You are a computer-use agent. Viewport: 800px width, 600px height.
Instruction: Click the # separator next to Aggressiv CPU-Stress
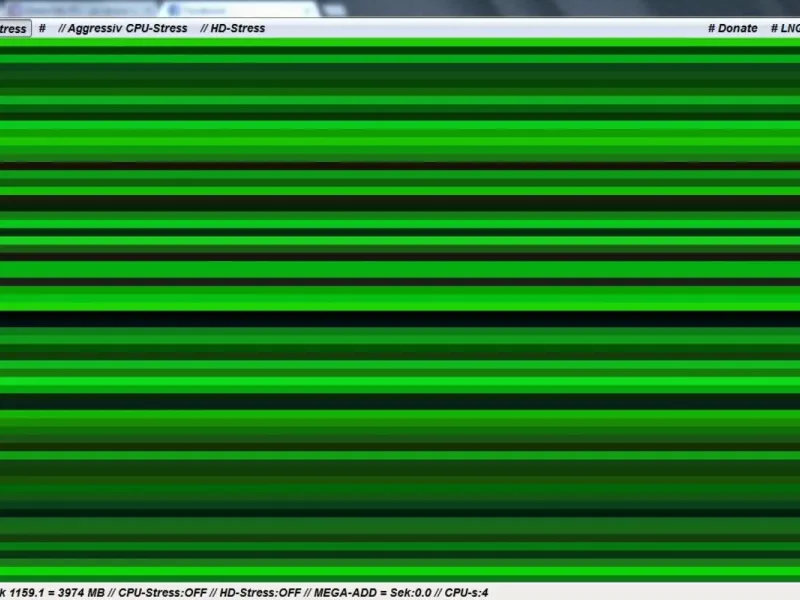click(x=42, y=29)
